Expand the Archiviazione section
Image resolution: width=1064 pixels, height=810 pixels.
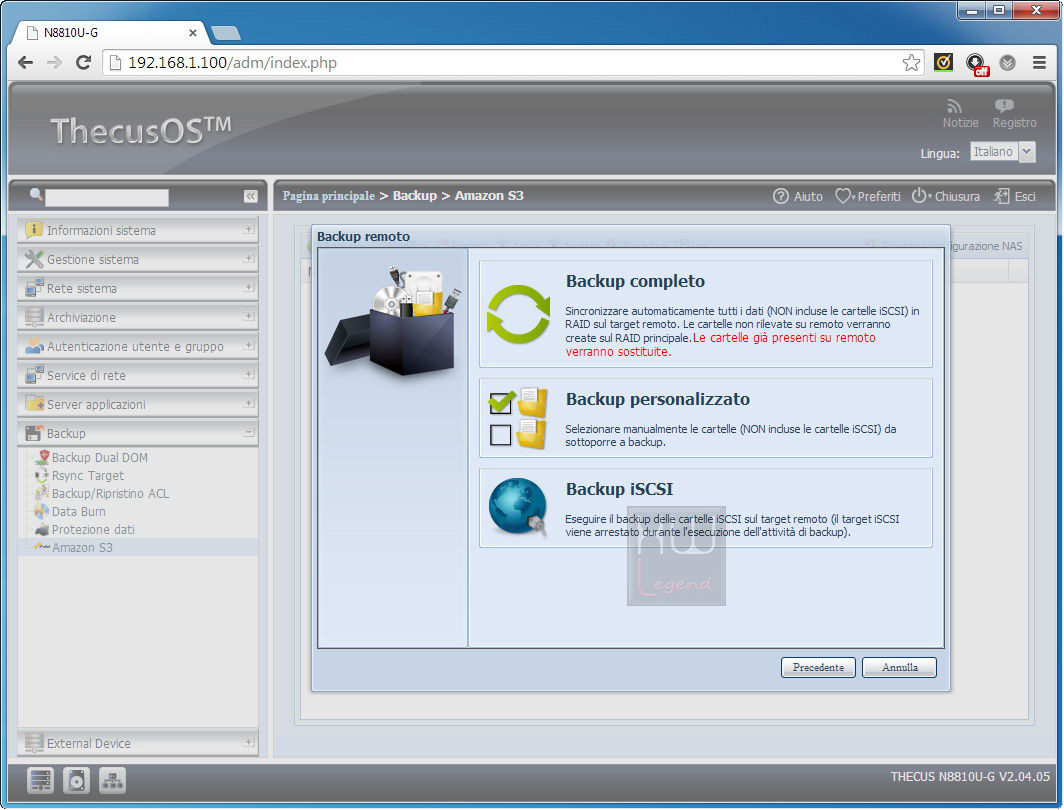tap(248, 316)
